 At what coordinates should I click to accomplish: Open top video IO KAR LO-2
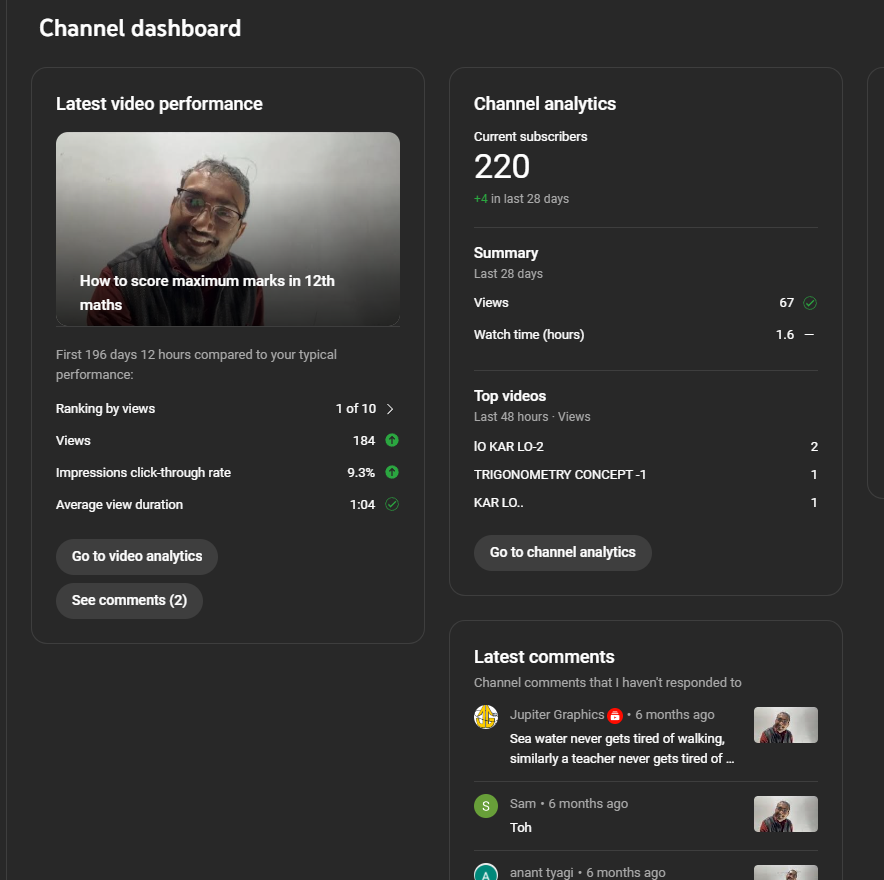click(509, 447)
